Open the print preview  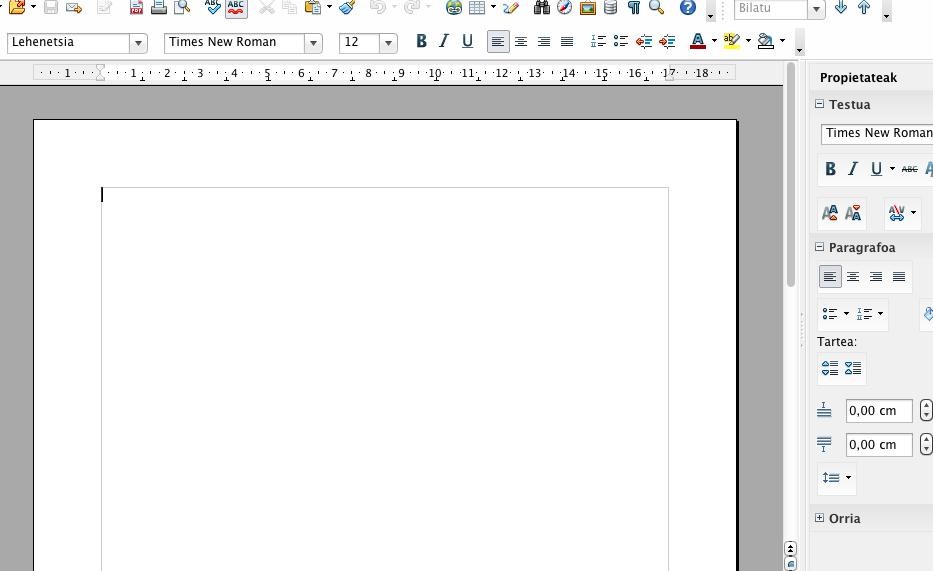(x=182, y=7)
